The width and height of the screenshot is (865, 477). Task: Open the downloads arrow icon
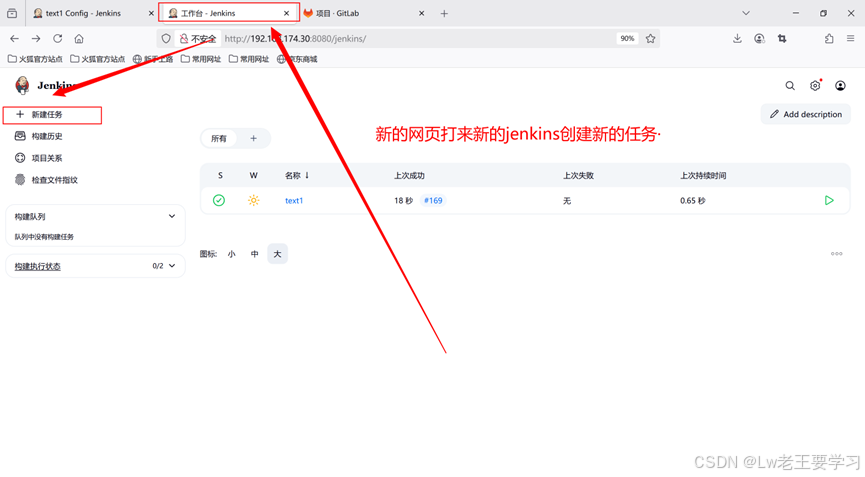[x=737, y=39]
